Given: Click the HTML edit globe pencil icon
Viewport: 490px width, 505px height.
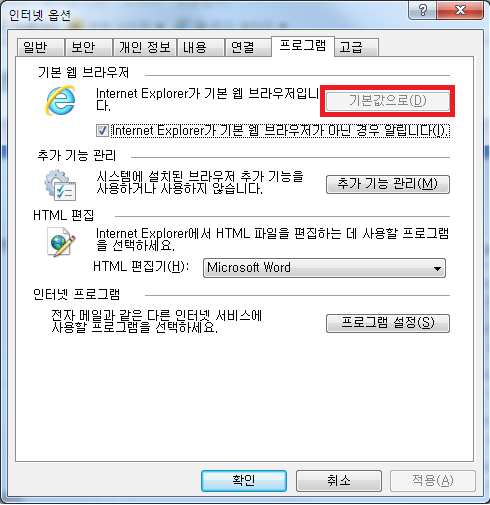Looking at the screenshot, I should pos(61,242).
